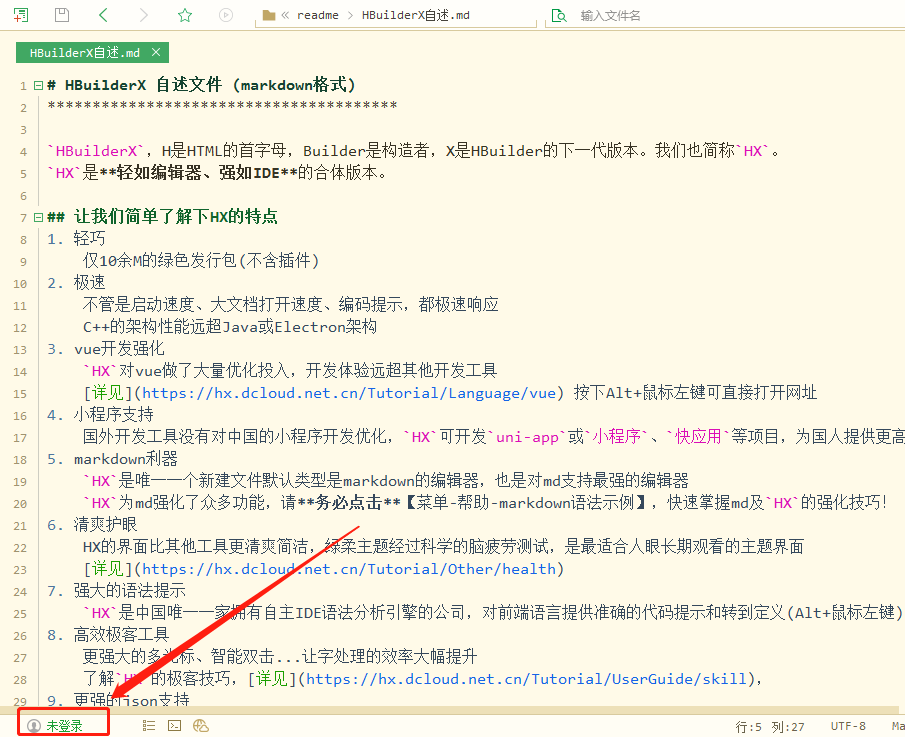Click the 详见 link text on line 23
The width and height of the screenshot is (905, 737).
coord(108,568)
